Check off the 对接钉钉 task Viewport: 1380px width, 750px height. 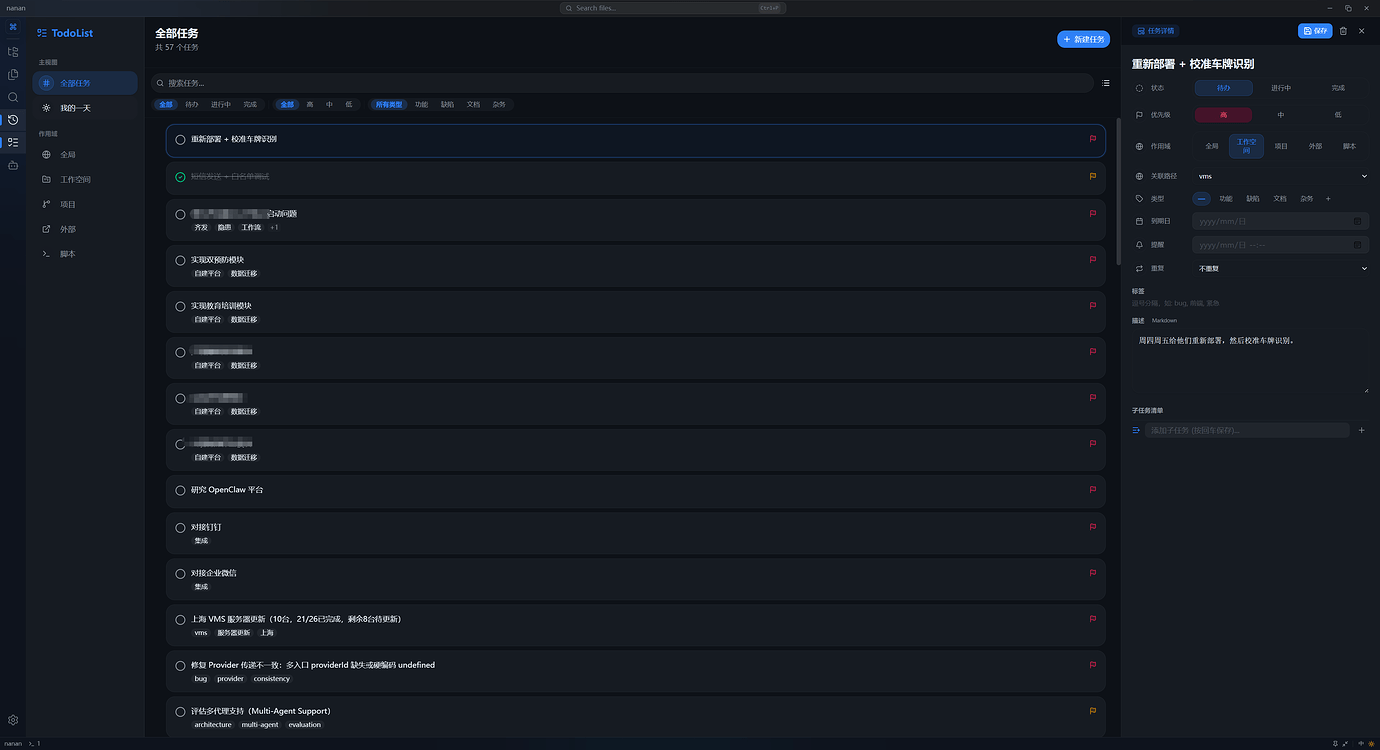pyautogui.click(x=180, y=527)
